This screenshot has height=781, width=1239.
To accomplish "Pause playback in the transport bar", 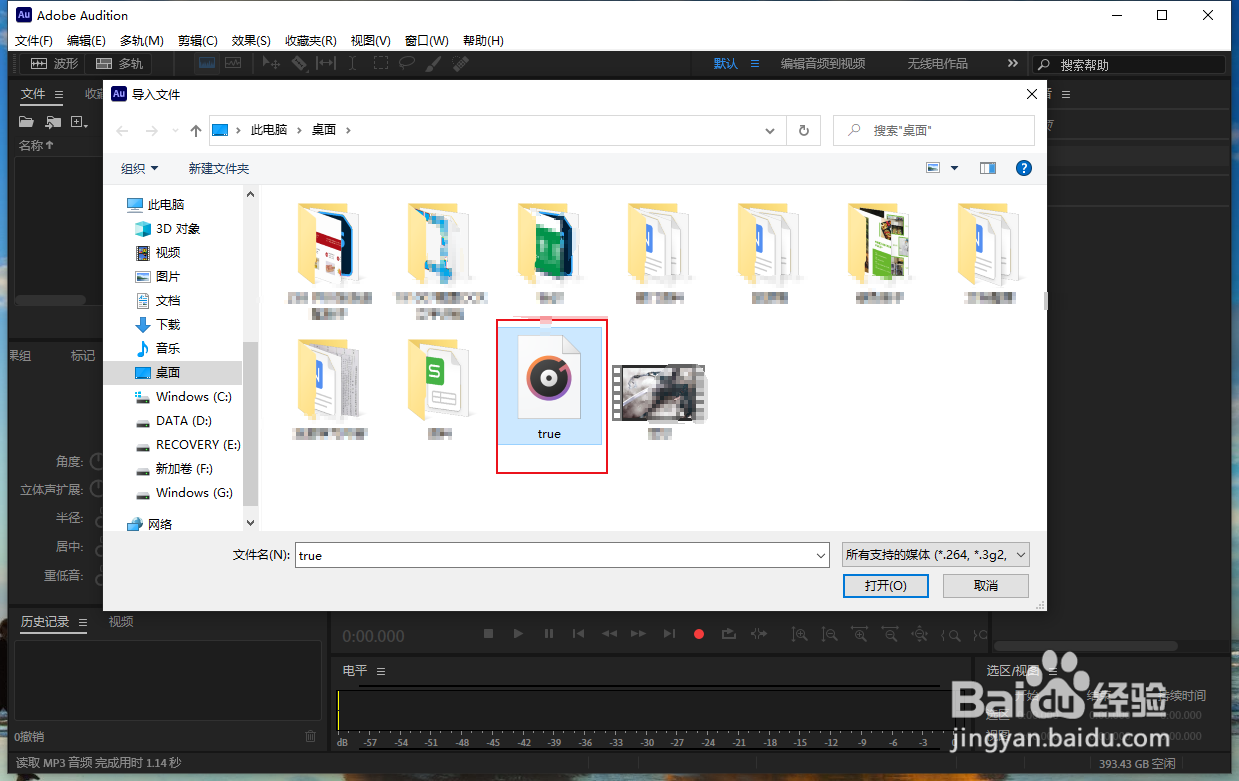I will click(x=548, y=633).
